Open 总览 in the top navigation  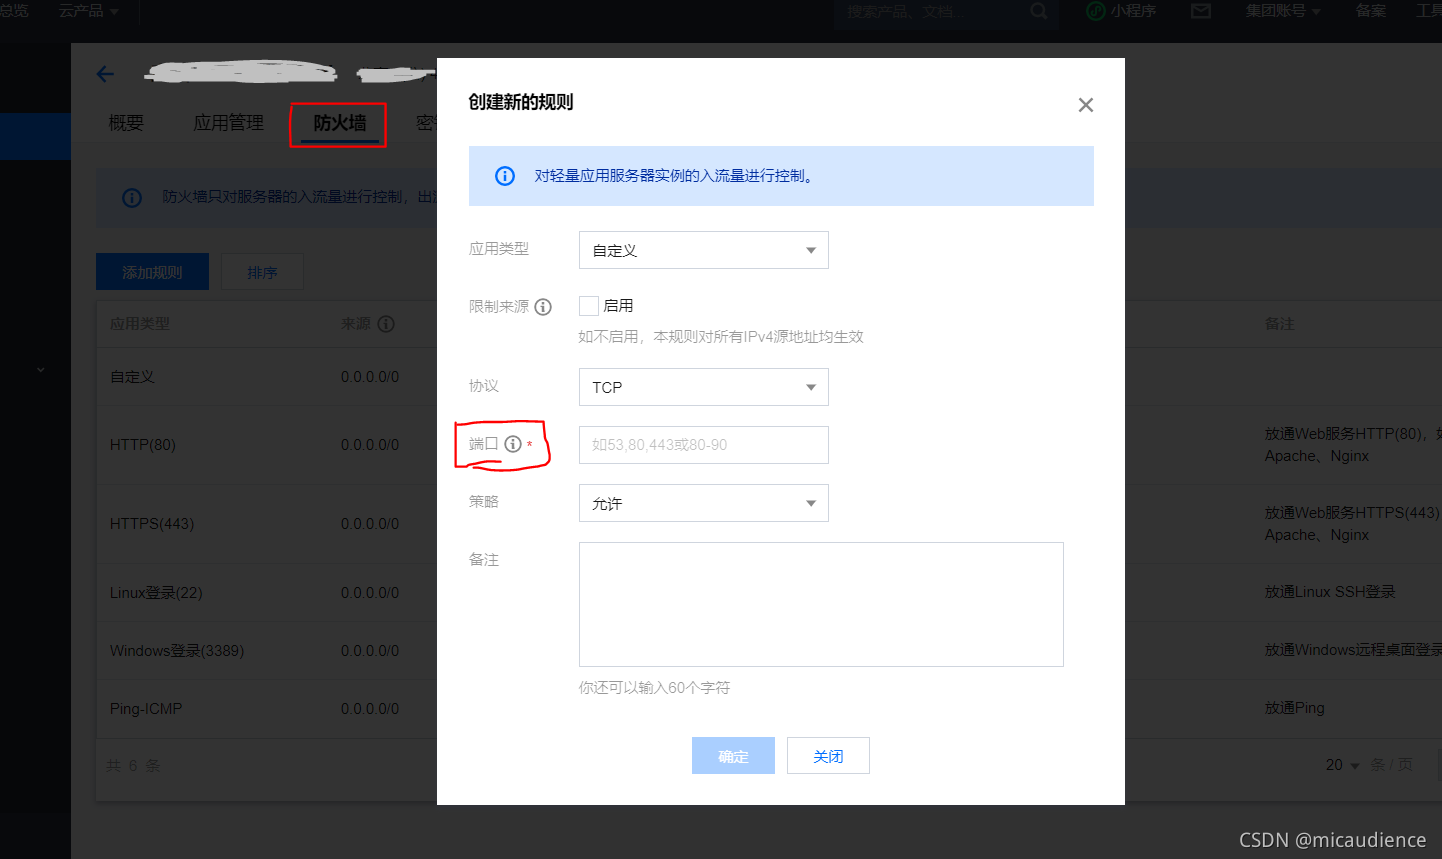(x=14, y=11)
